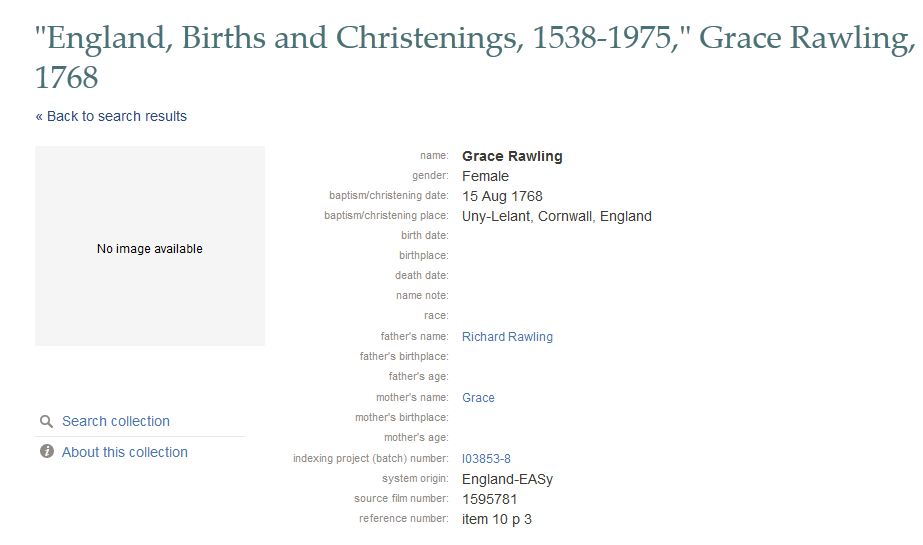Open the About this collection link
The height and width of the screenshot is (545, 923).
coord(125,452)
